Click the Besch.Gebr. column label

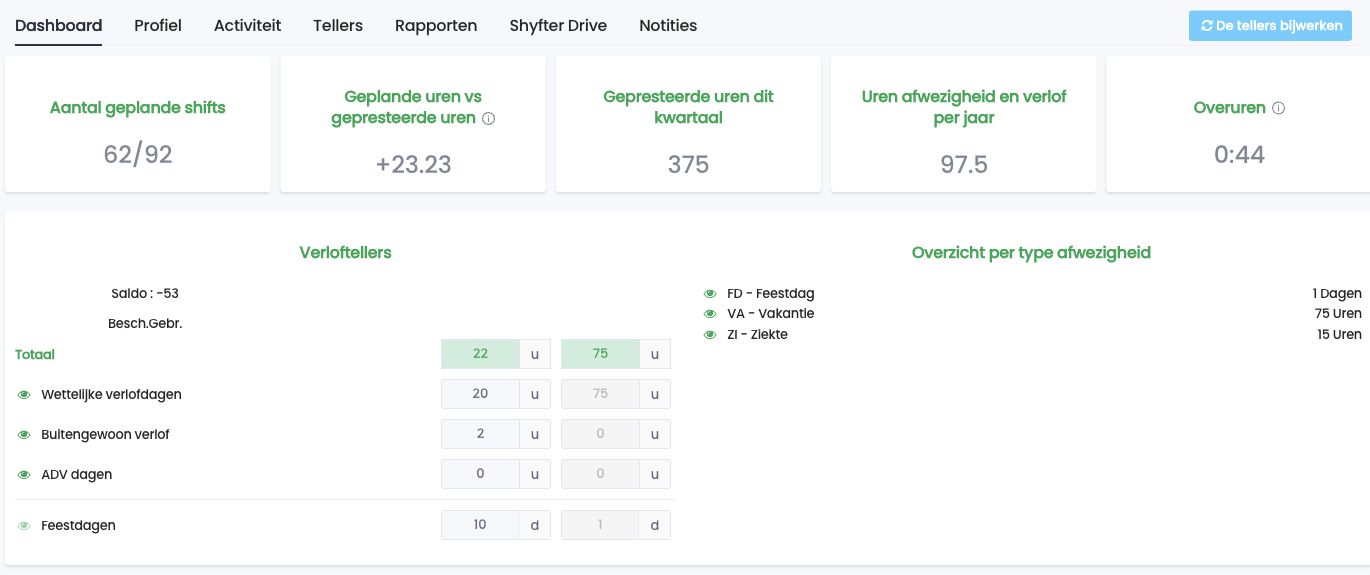pyautogui.click(x=145, y=324)
